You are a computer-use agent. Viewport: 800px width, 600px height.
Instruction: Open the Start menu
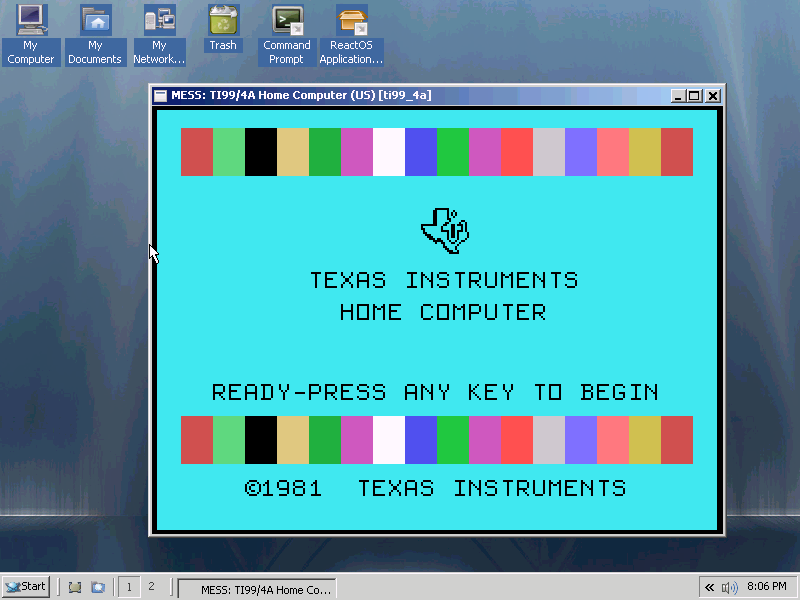[x=26, y=587]
